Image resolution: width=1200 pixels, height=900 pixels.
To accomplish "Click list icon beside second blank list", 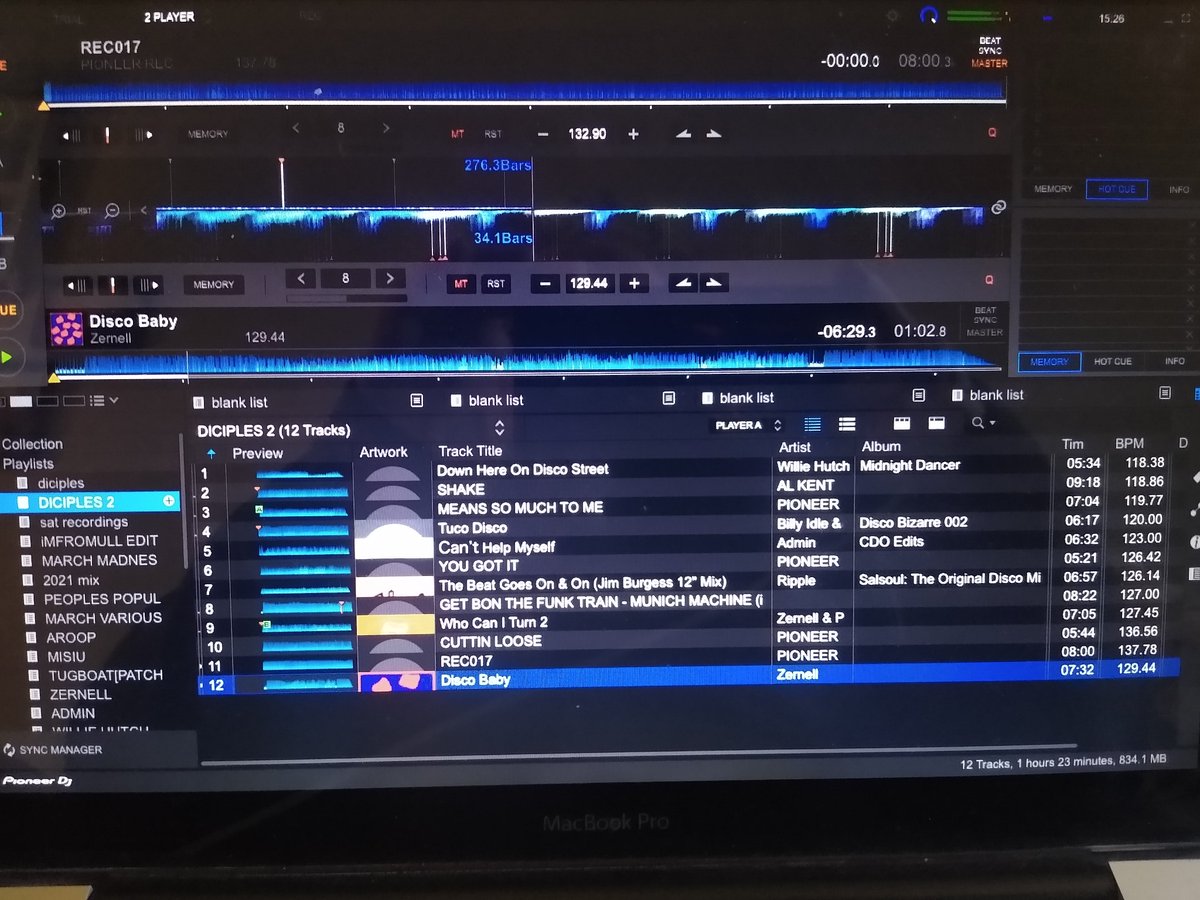I will pos(668,398).
